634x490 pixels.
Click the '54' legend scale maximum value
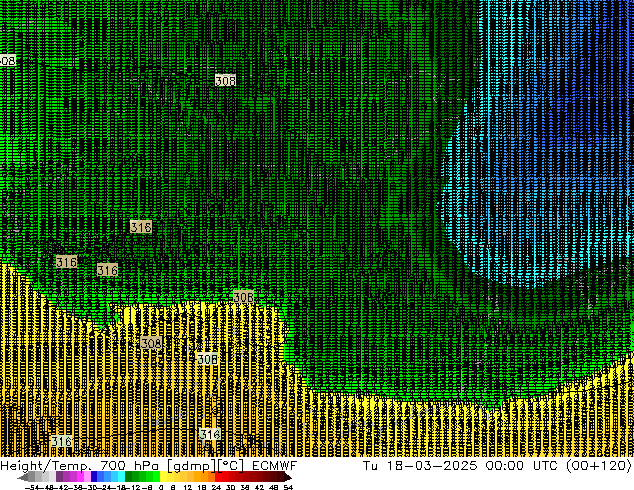tap(288, 487)
